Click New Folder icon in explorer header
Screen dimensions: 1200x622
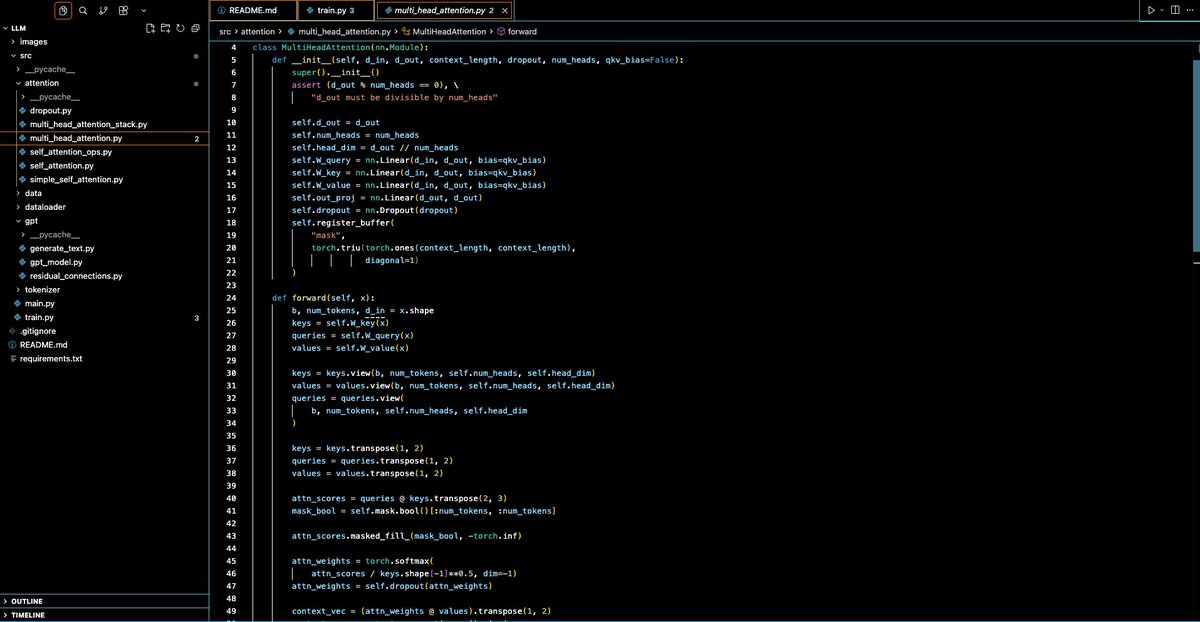tap(166, 29)
